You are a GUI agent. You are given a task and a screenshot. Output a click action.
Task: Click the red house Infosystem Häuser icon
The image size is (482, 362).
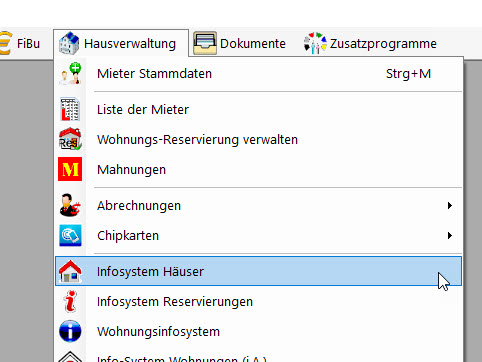pyautogui.click(x=70, y=271)
